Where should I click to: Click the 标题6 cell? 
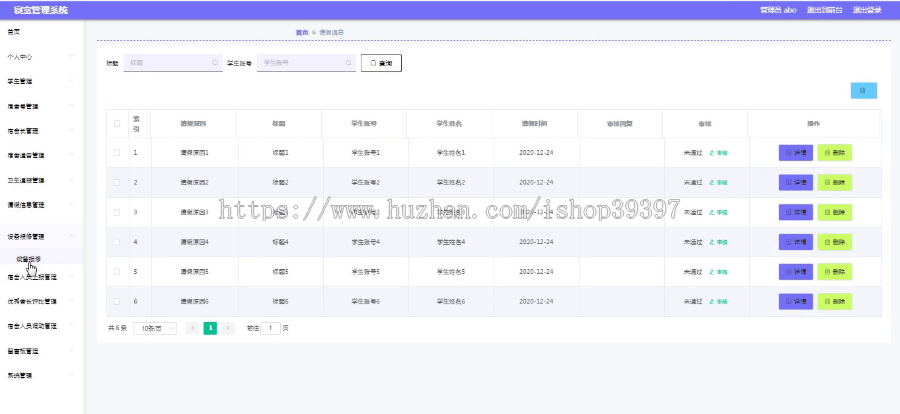point(280,301)
